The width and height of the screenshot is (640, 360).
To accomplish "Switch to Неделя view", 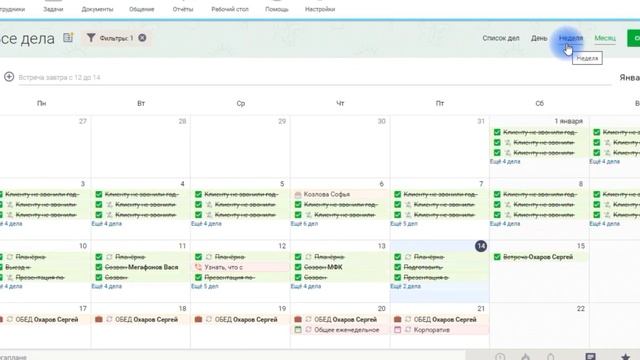I will click(571, 38).
